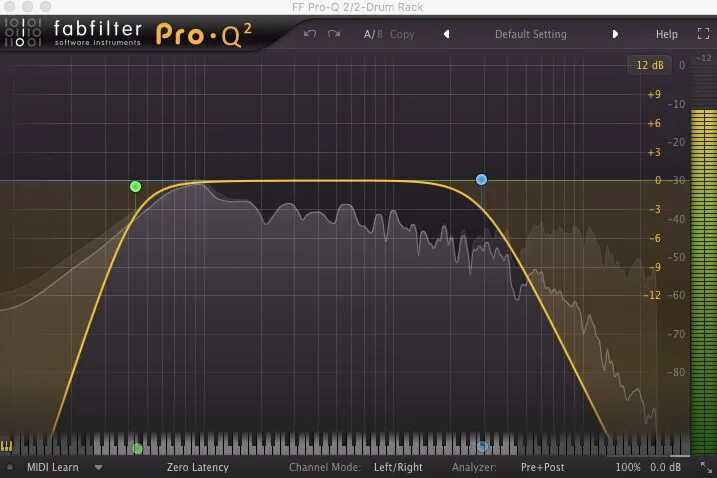
Task: Click the Pro-Q 2 product title
Action: coord(204,35)
